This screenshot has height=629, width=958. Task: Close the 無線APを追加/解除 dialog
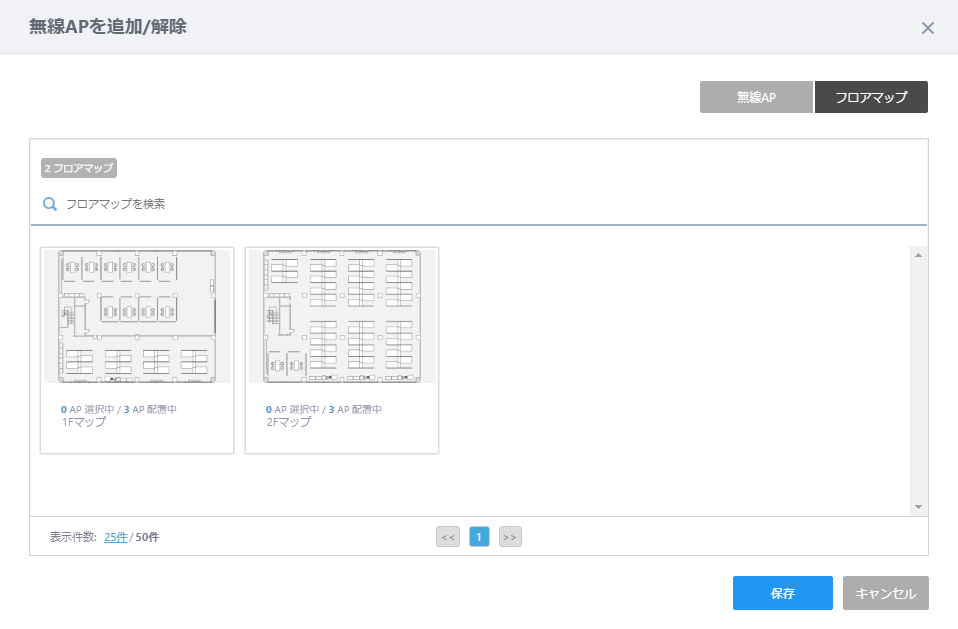[927, 28]
